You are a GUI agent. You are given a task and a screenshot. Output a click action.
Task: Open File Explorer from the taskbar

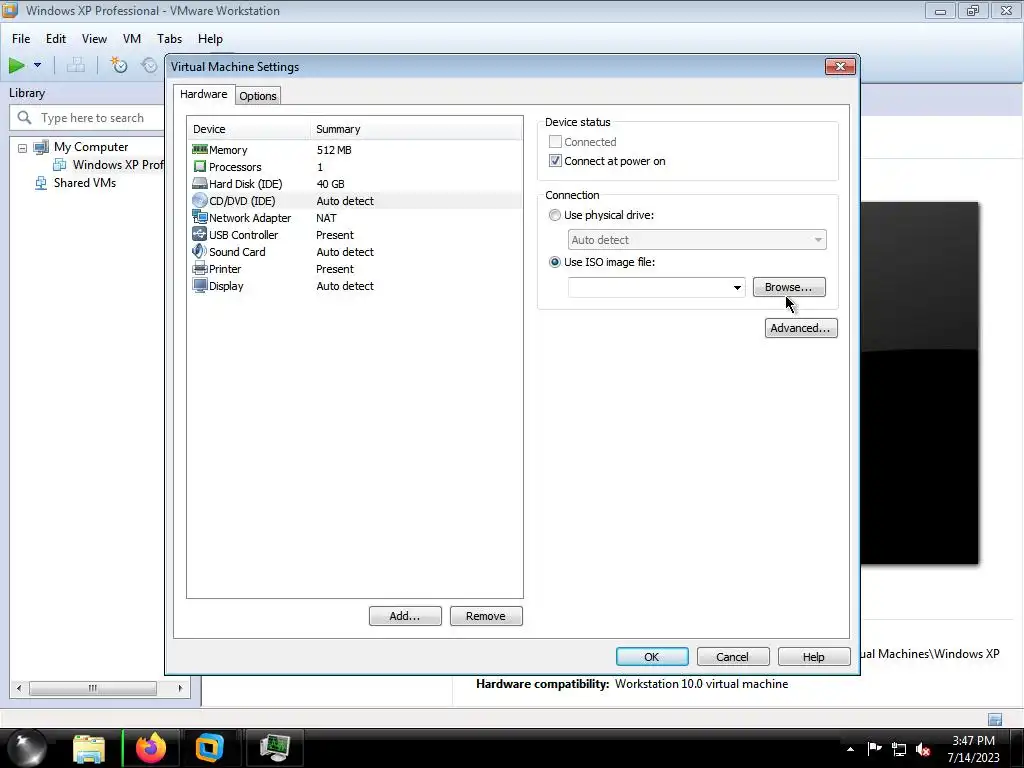pyautogui.click(x=89, y=748)
